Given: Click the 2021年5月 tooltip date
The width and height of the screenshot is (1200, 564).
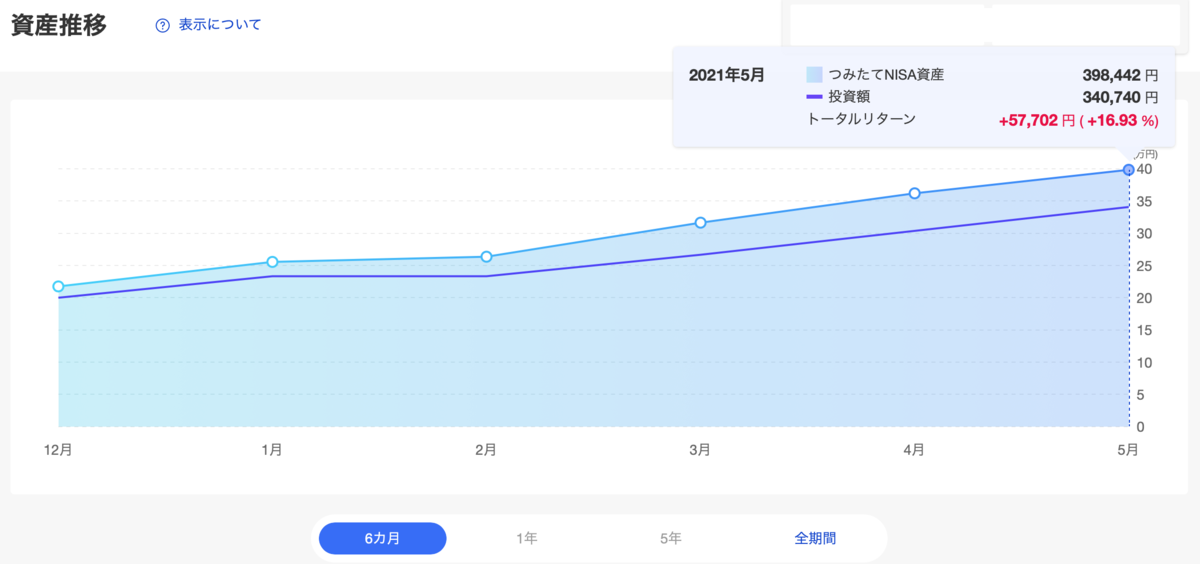Looking at the screenshot, I should [727, 74].
